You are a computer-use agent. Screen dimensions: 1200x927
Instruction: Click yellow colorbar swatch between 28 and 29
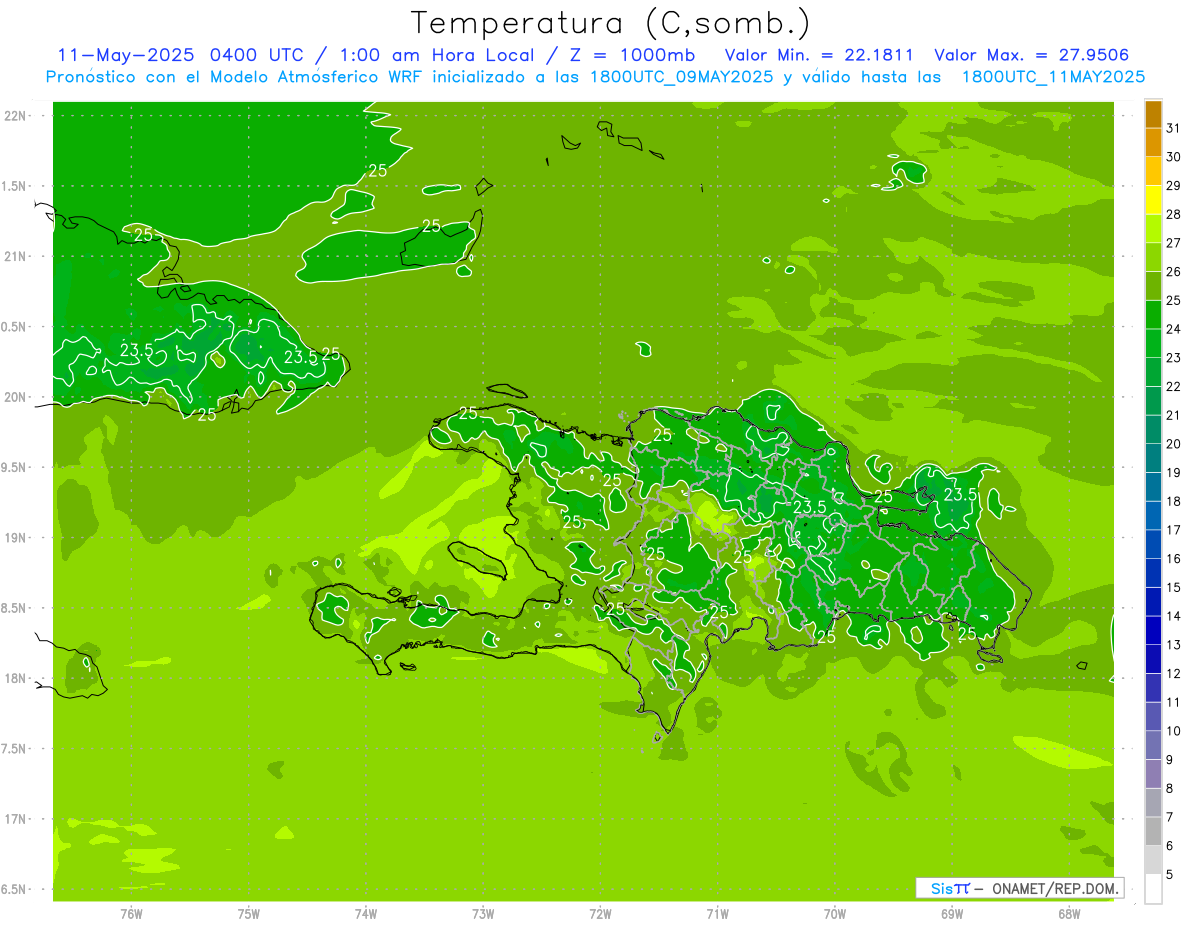click(1153, 200)
